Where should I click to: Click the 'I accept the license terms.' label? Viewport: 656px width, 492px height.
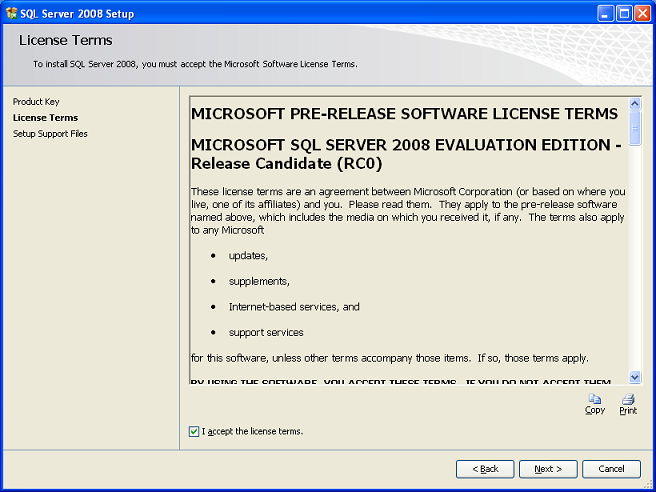point(252,431)
